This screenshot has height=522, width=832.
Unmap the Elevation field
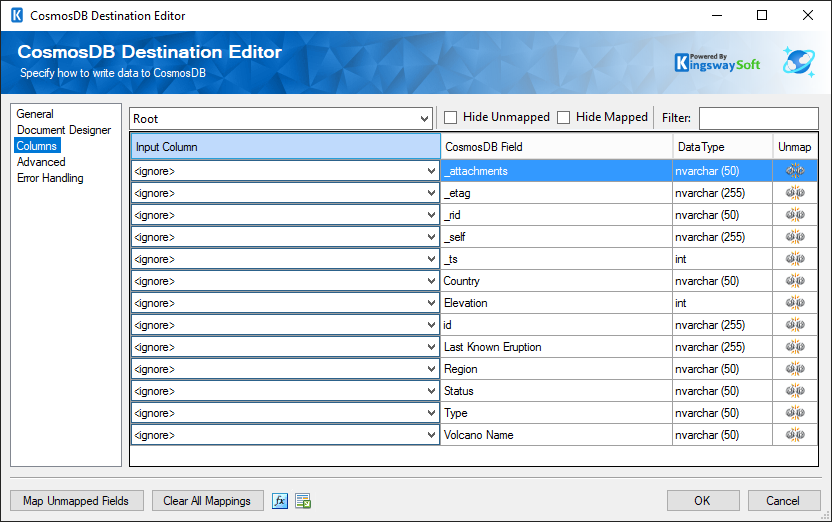pos(795,302)
